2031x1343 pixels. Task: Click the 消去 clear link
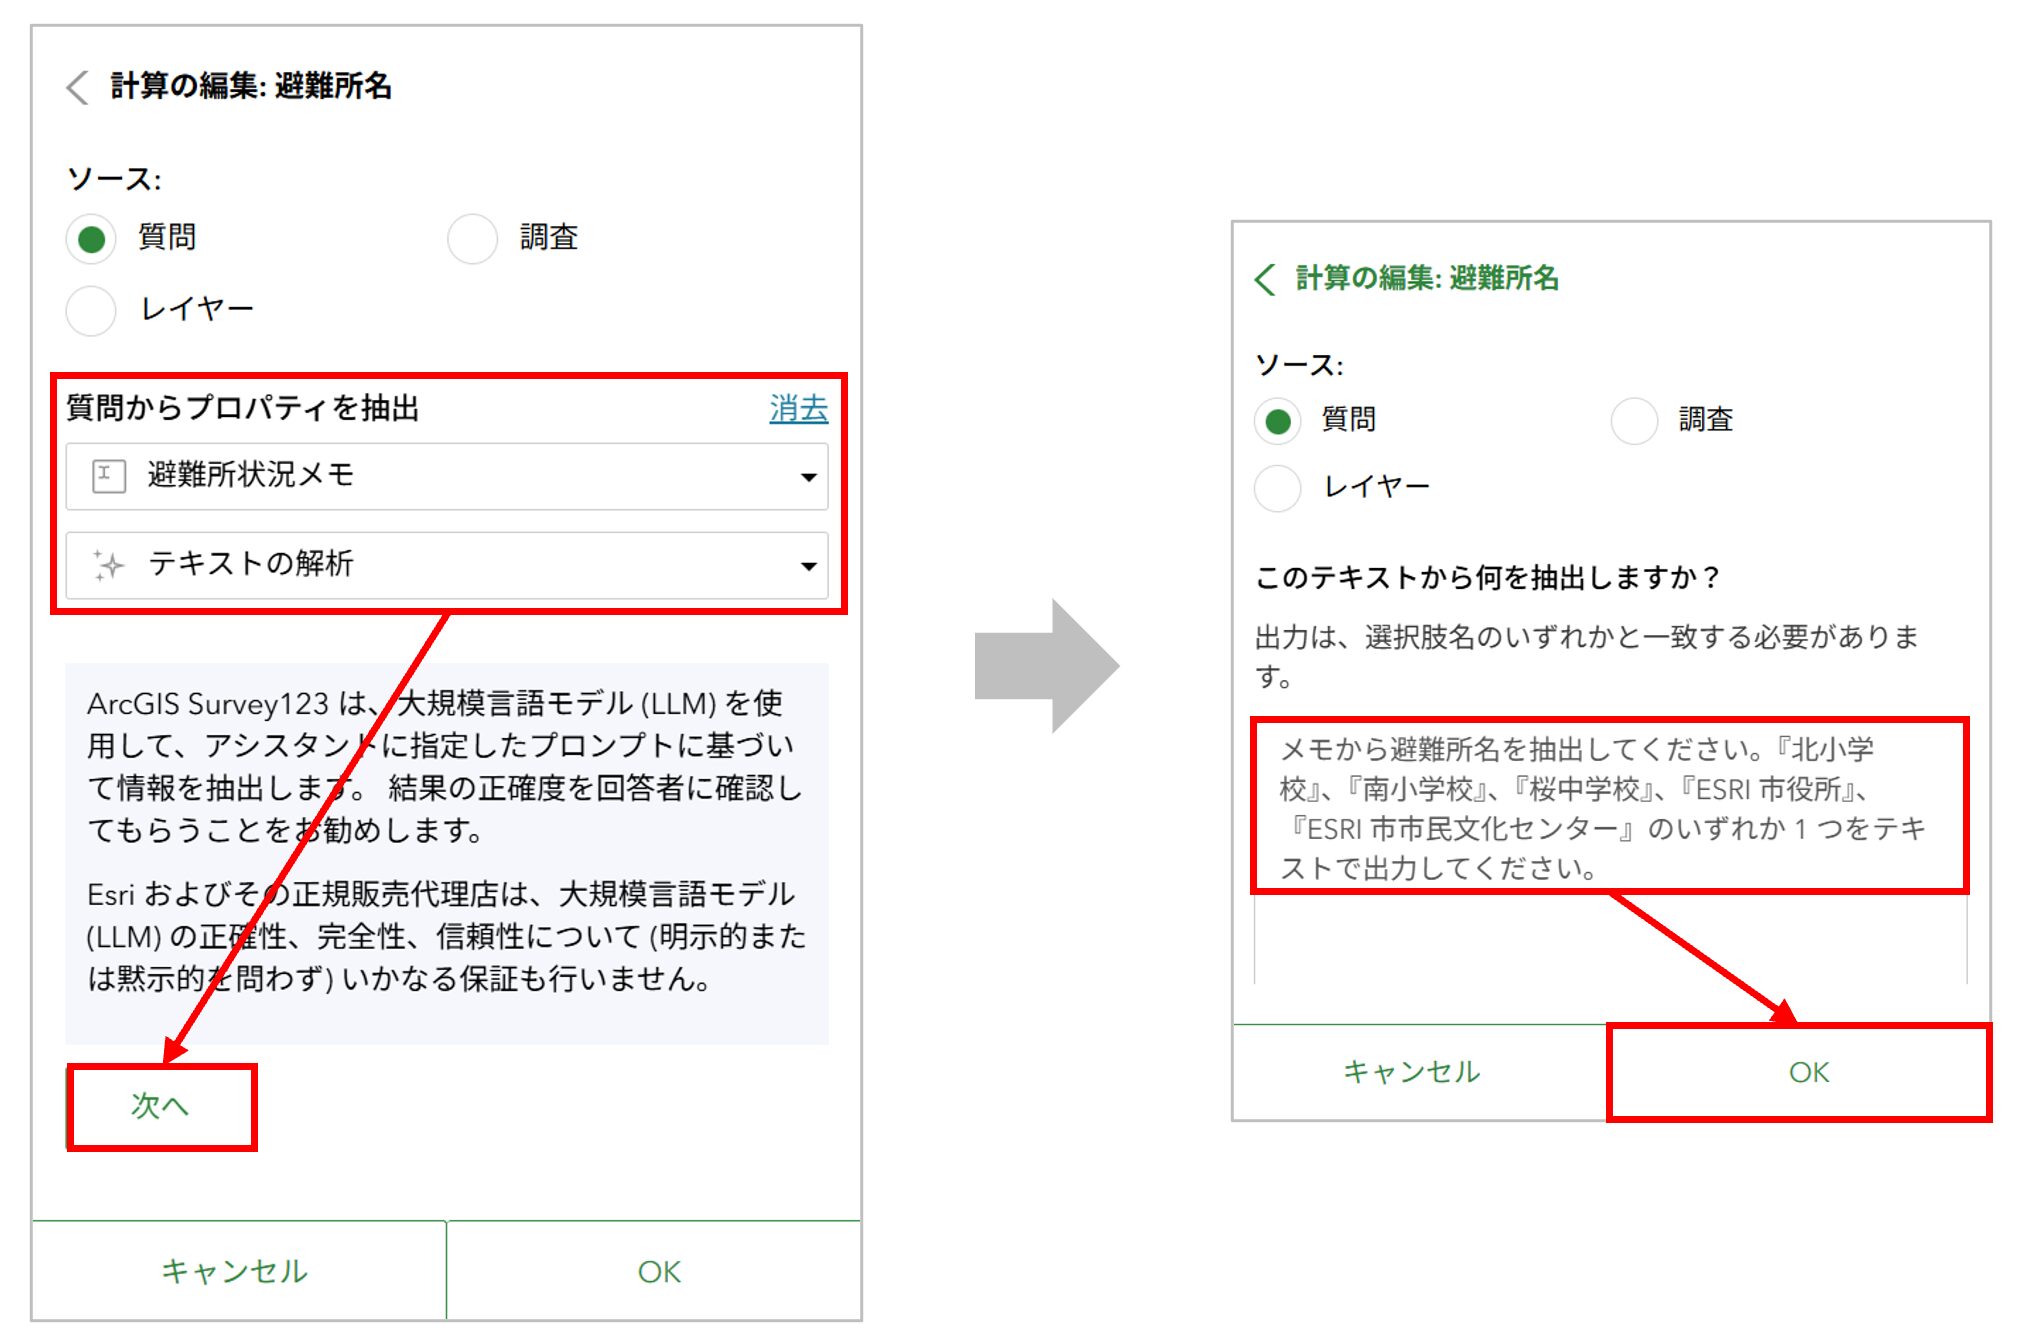798,408
